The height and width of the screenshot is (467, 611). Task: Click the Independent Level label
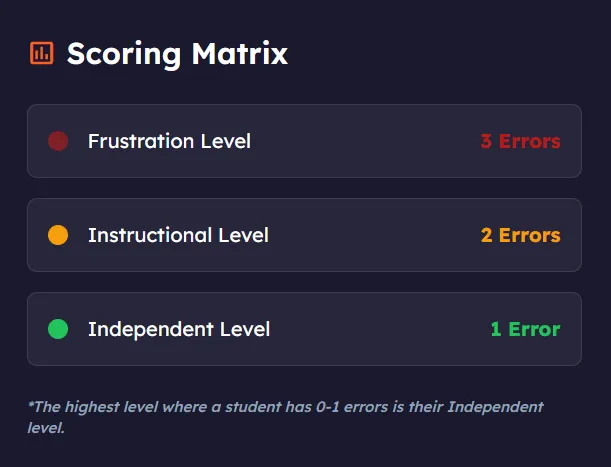pyautogui.click(x=179, y=329)
